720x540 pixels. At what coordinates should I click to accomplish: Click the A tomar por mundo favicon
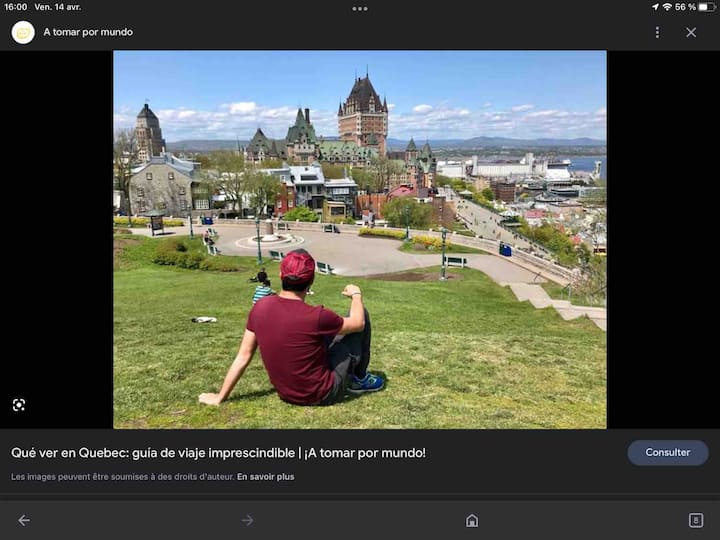click(x=22, y=32)
